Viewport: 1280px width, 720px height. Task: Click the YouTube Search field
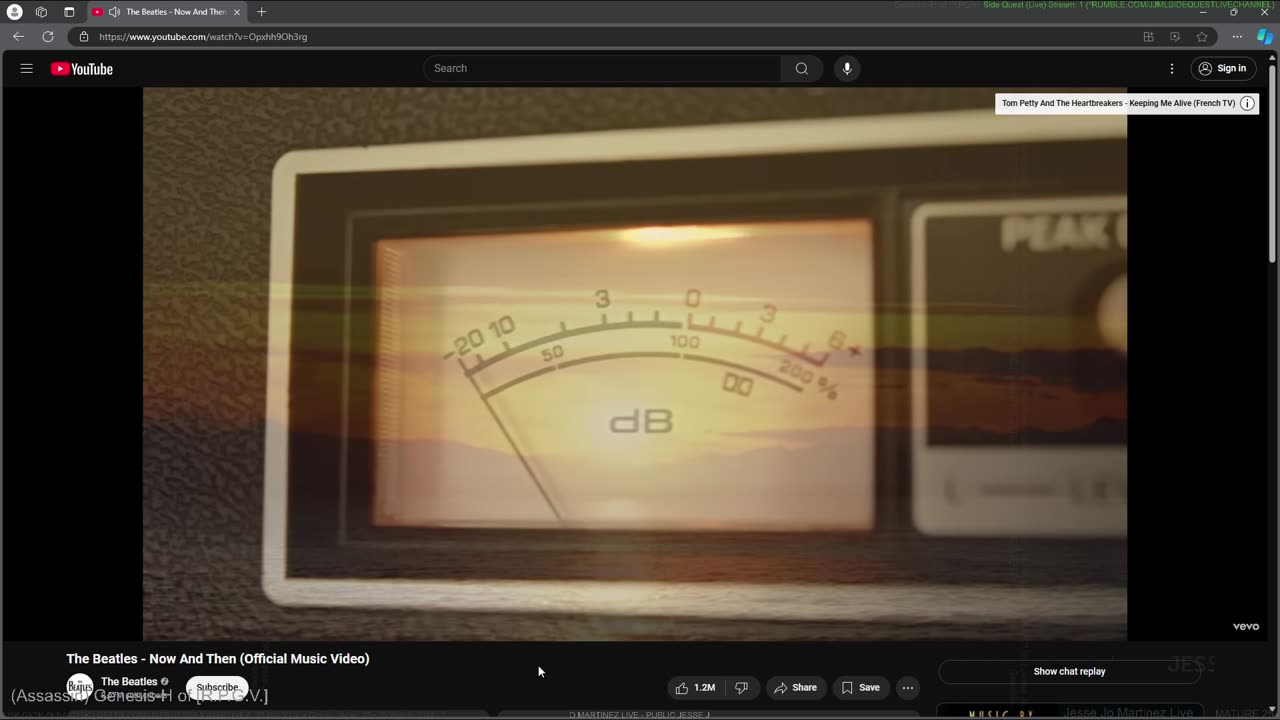point(602,68)
